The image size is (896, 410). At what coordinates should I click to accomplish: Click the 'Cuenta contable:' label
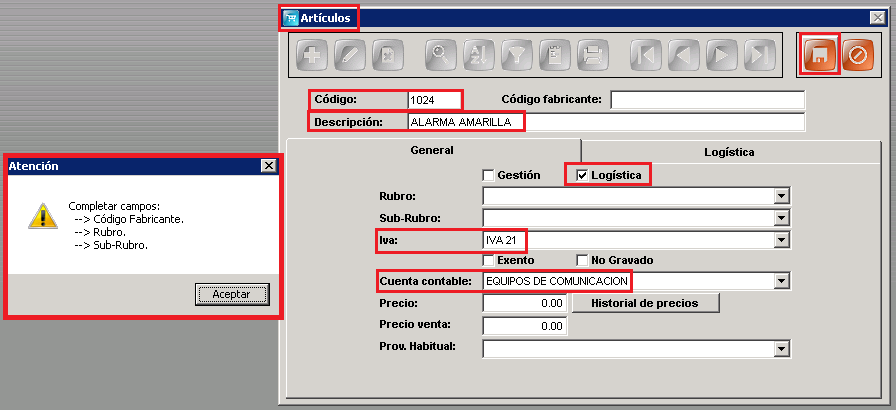point(426,281)
